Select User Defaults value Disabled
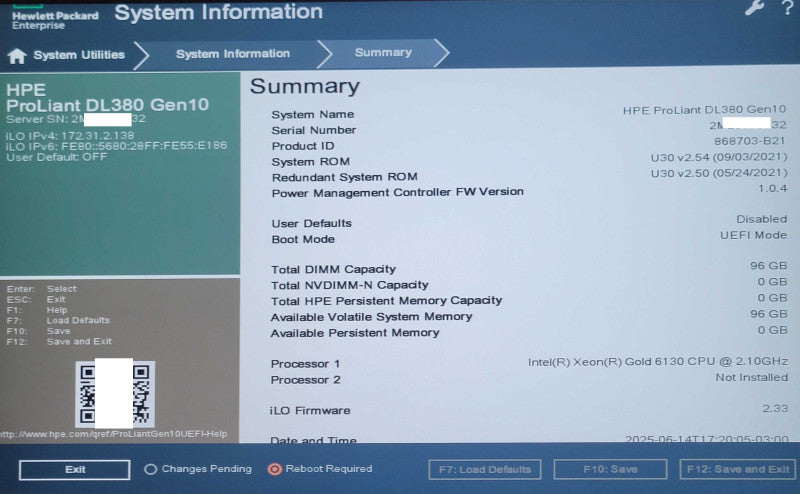800x494 pixels. coord(761,219)
